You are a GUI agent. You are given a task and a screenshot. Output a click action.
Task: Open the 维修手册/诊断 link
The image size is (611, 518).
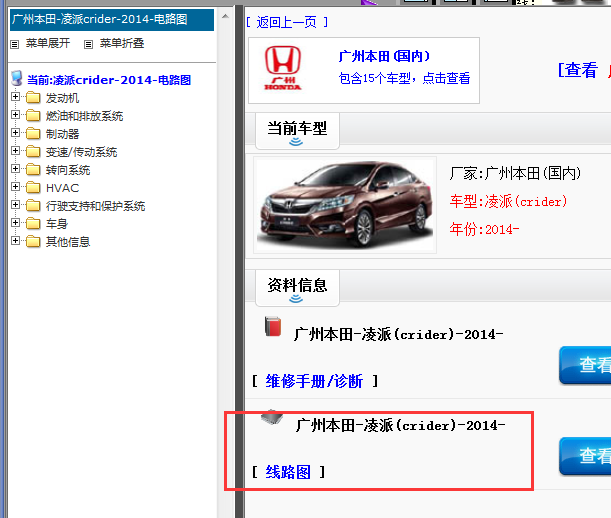[314, 381]
